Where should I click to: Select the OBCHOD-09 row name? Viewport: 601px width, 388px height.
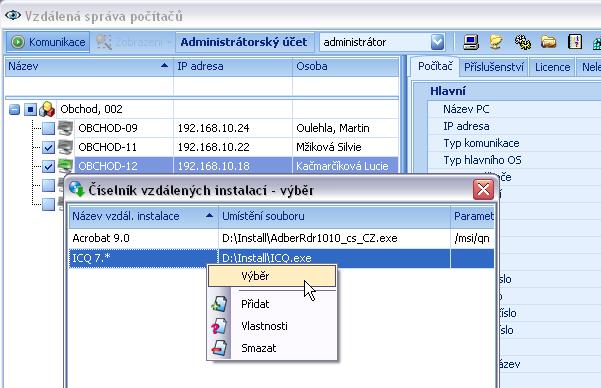(x=108, y=128)
